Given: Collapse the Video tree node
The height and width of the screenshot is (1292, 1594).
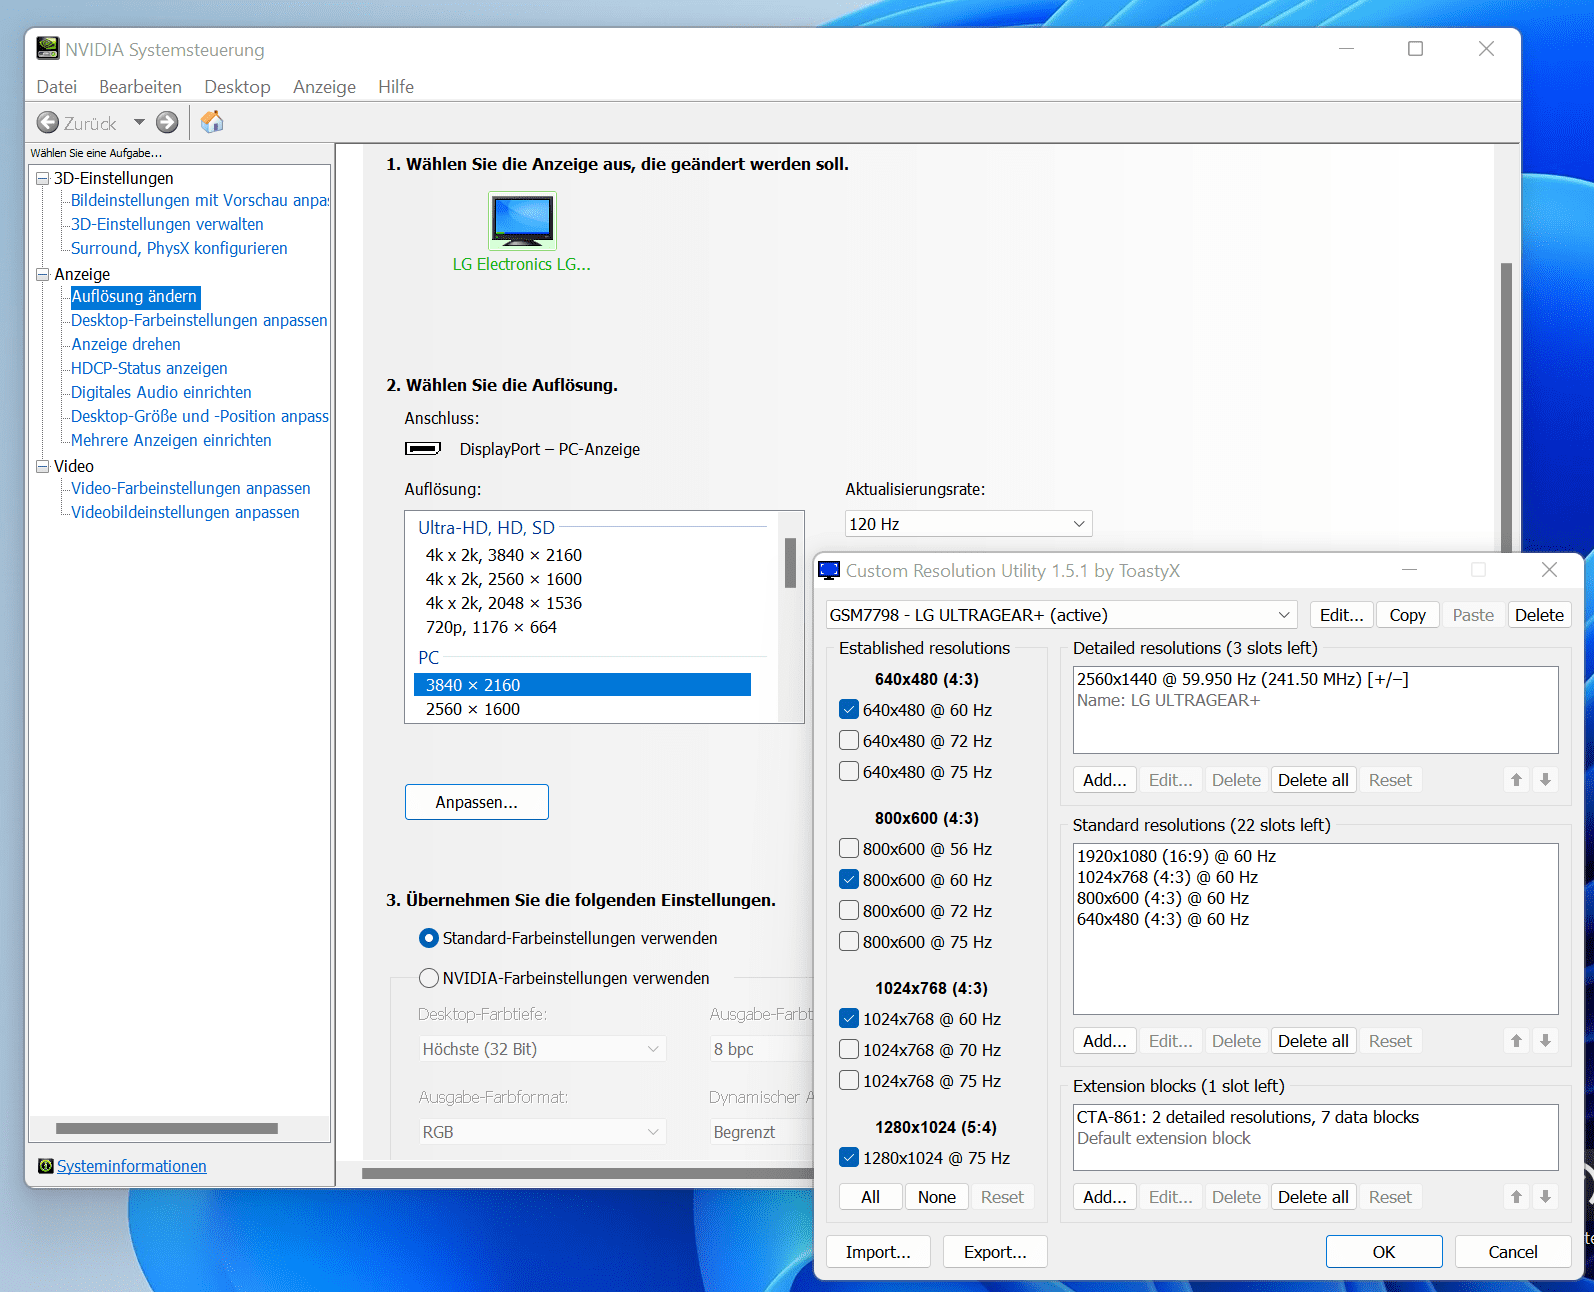Looking at the screenshot, I should click(x=43, y=466).
